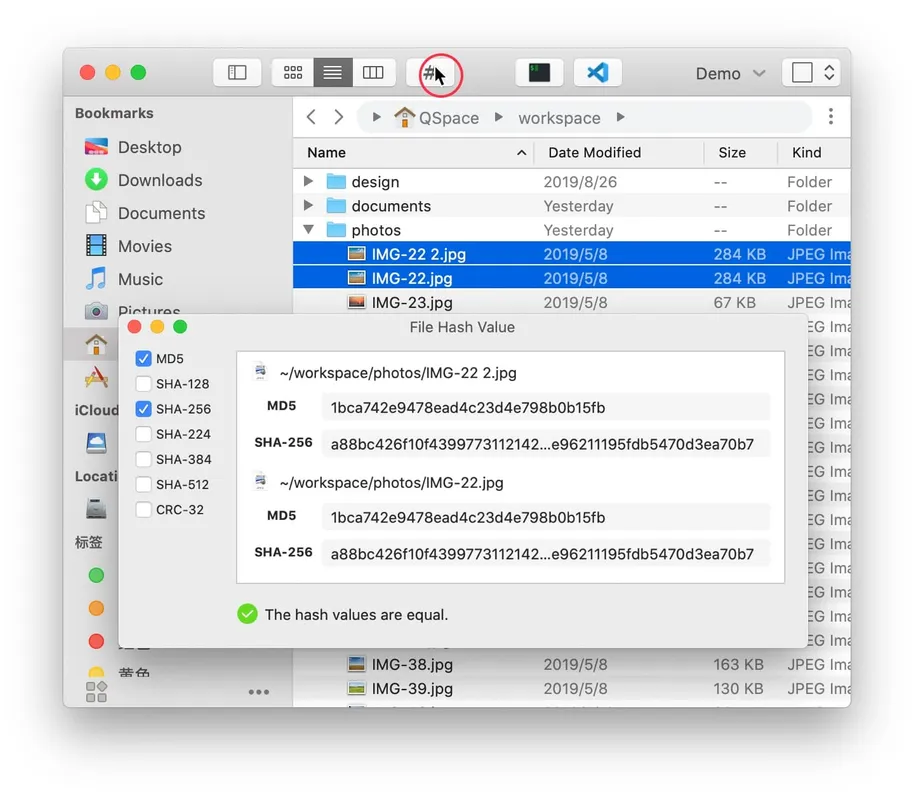The image size is (914, 800).
Task: Expand the design folder
Action: [309, 182]
